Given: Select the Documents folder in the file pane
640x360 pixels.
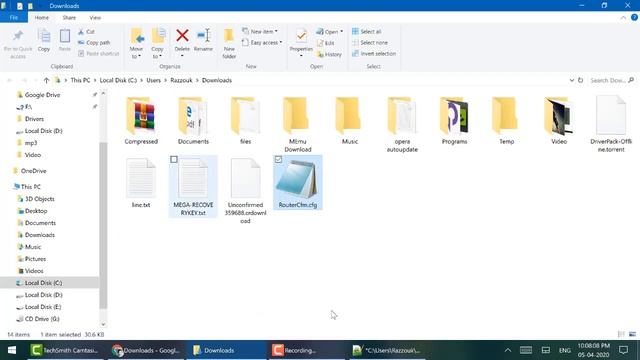Looking at the screenshot, I should (x=193, y=121).
